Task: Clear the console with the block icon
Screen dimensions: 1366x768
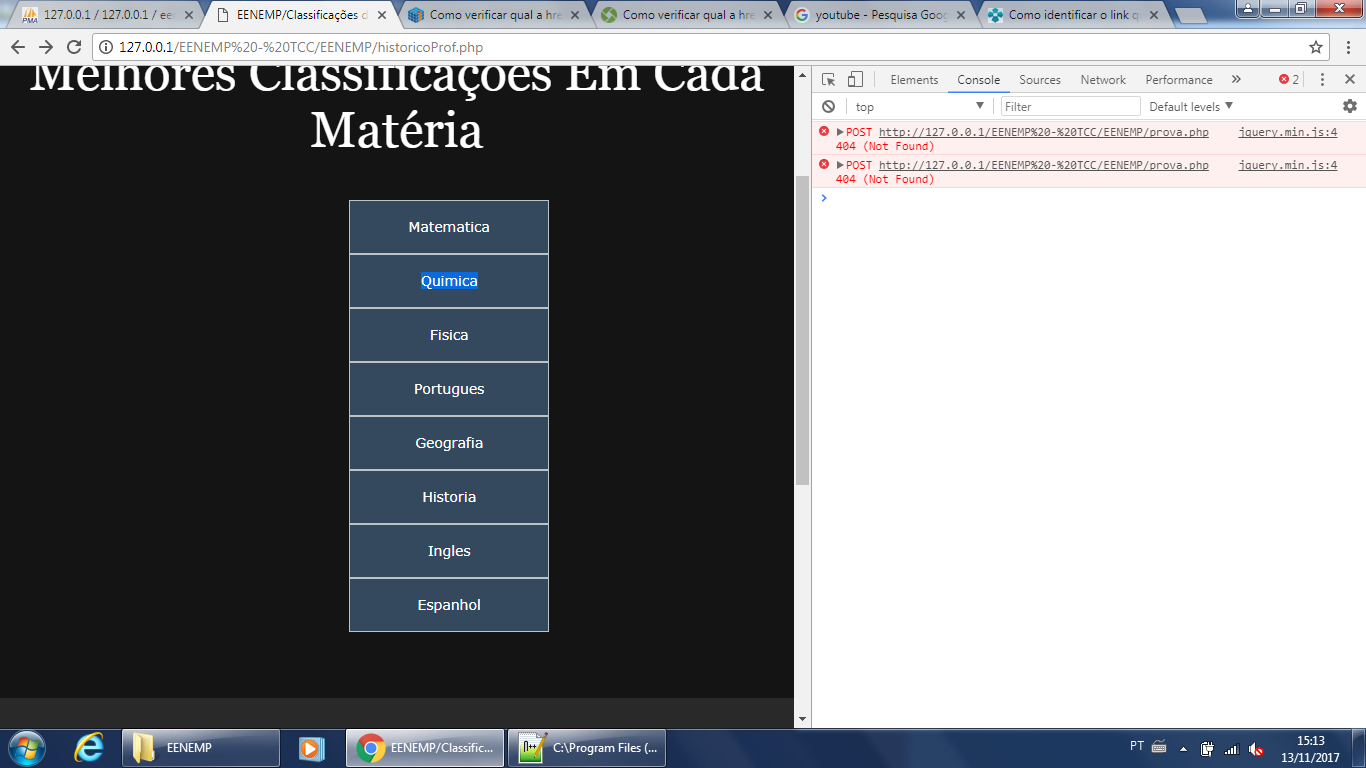Action: click(x=828, y=106)
